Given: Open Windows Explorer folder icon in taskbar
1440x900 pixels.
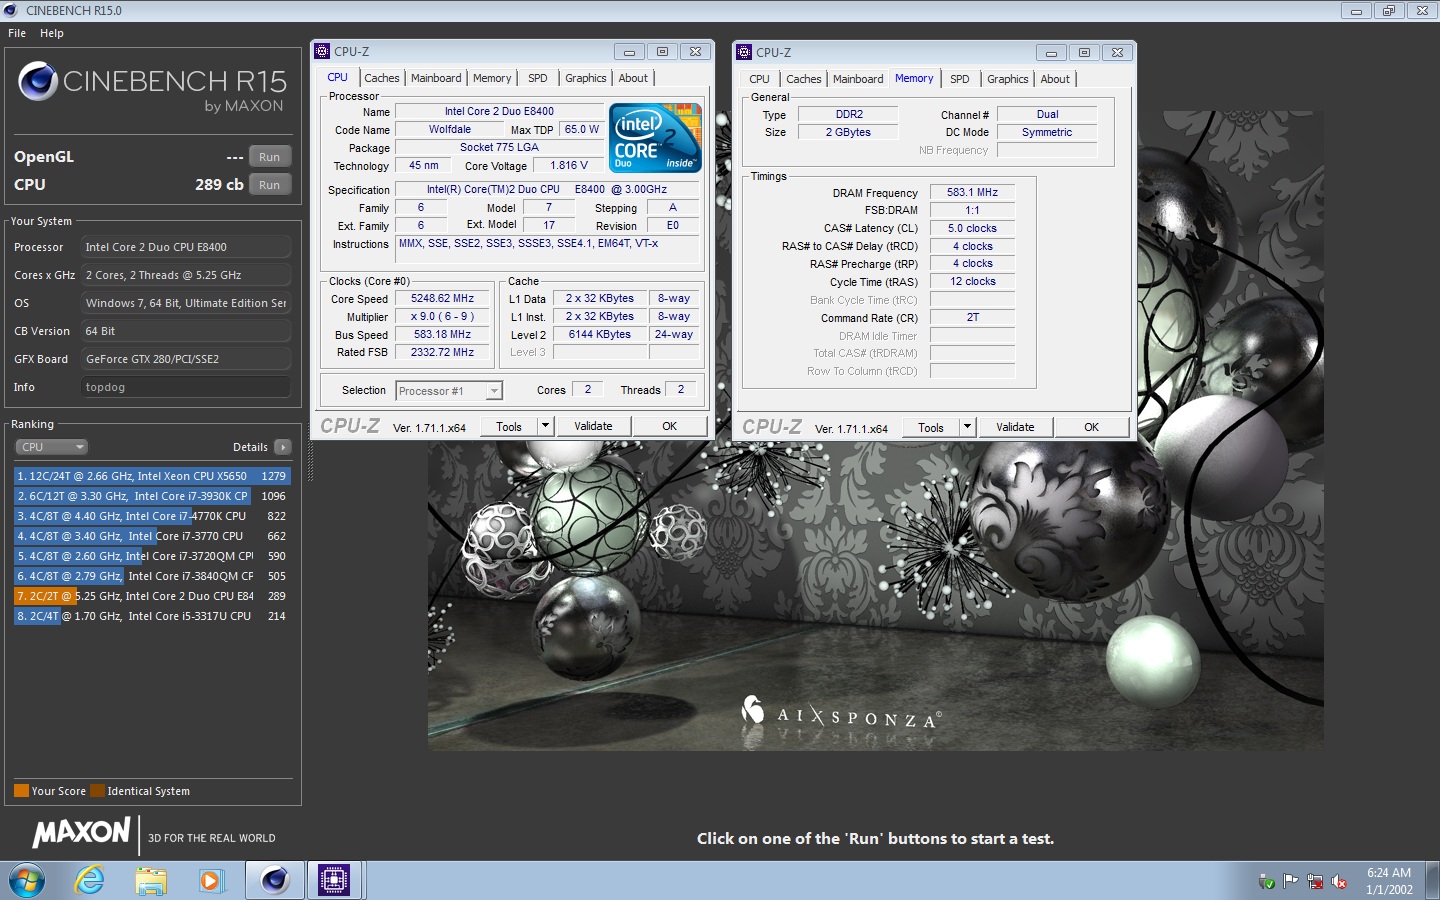Looking at the screenshot, I should [151, 881].
